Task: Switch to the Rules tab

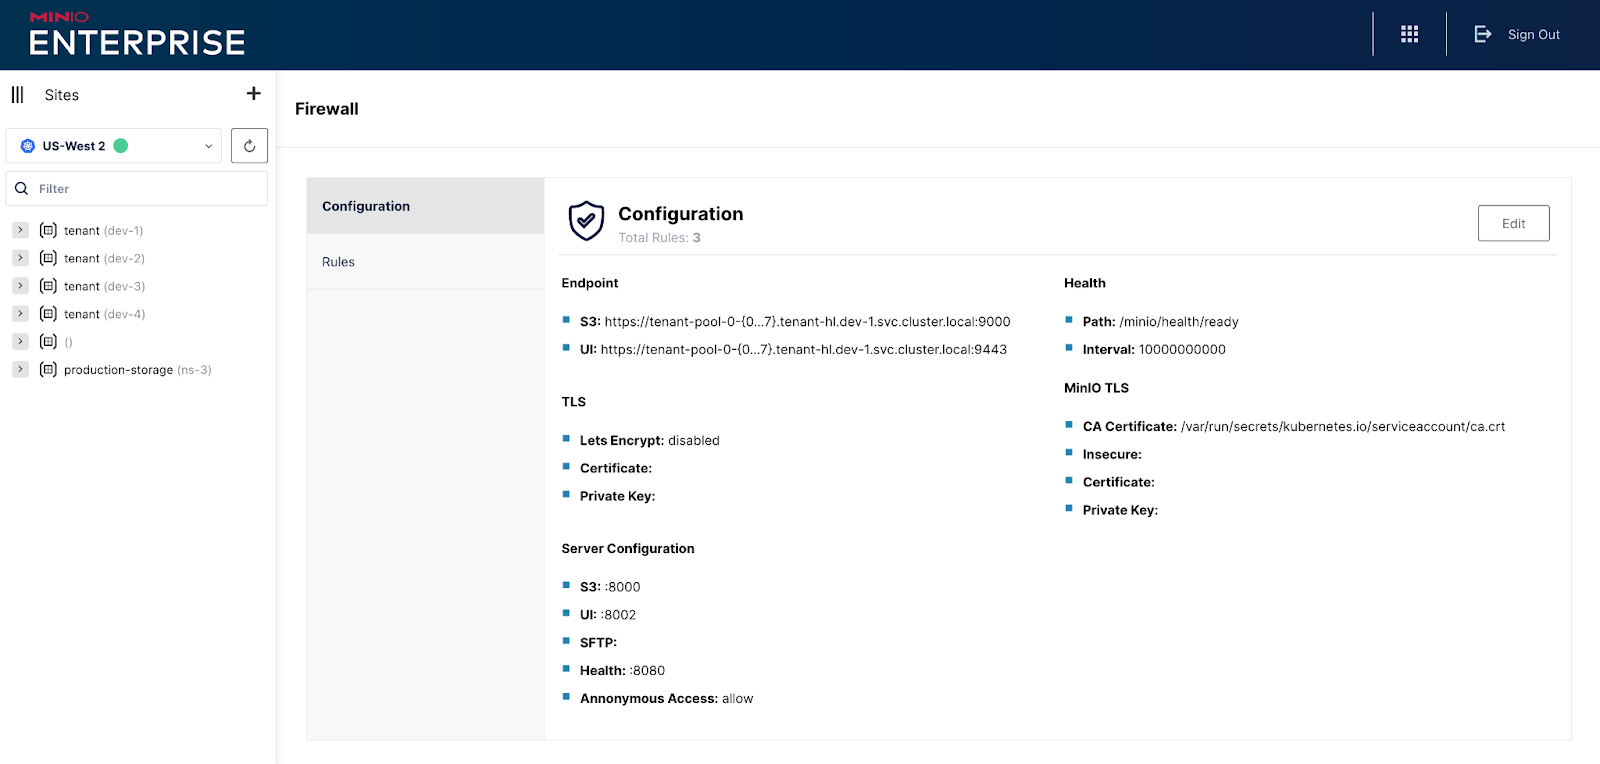Action: (x=339, y=262)
